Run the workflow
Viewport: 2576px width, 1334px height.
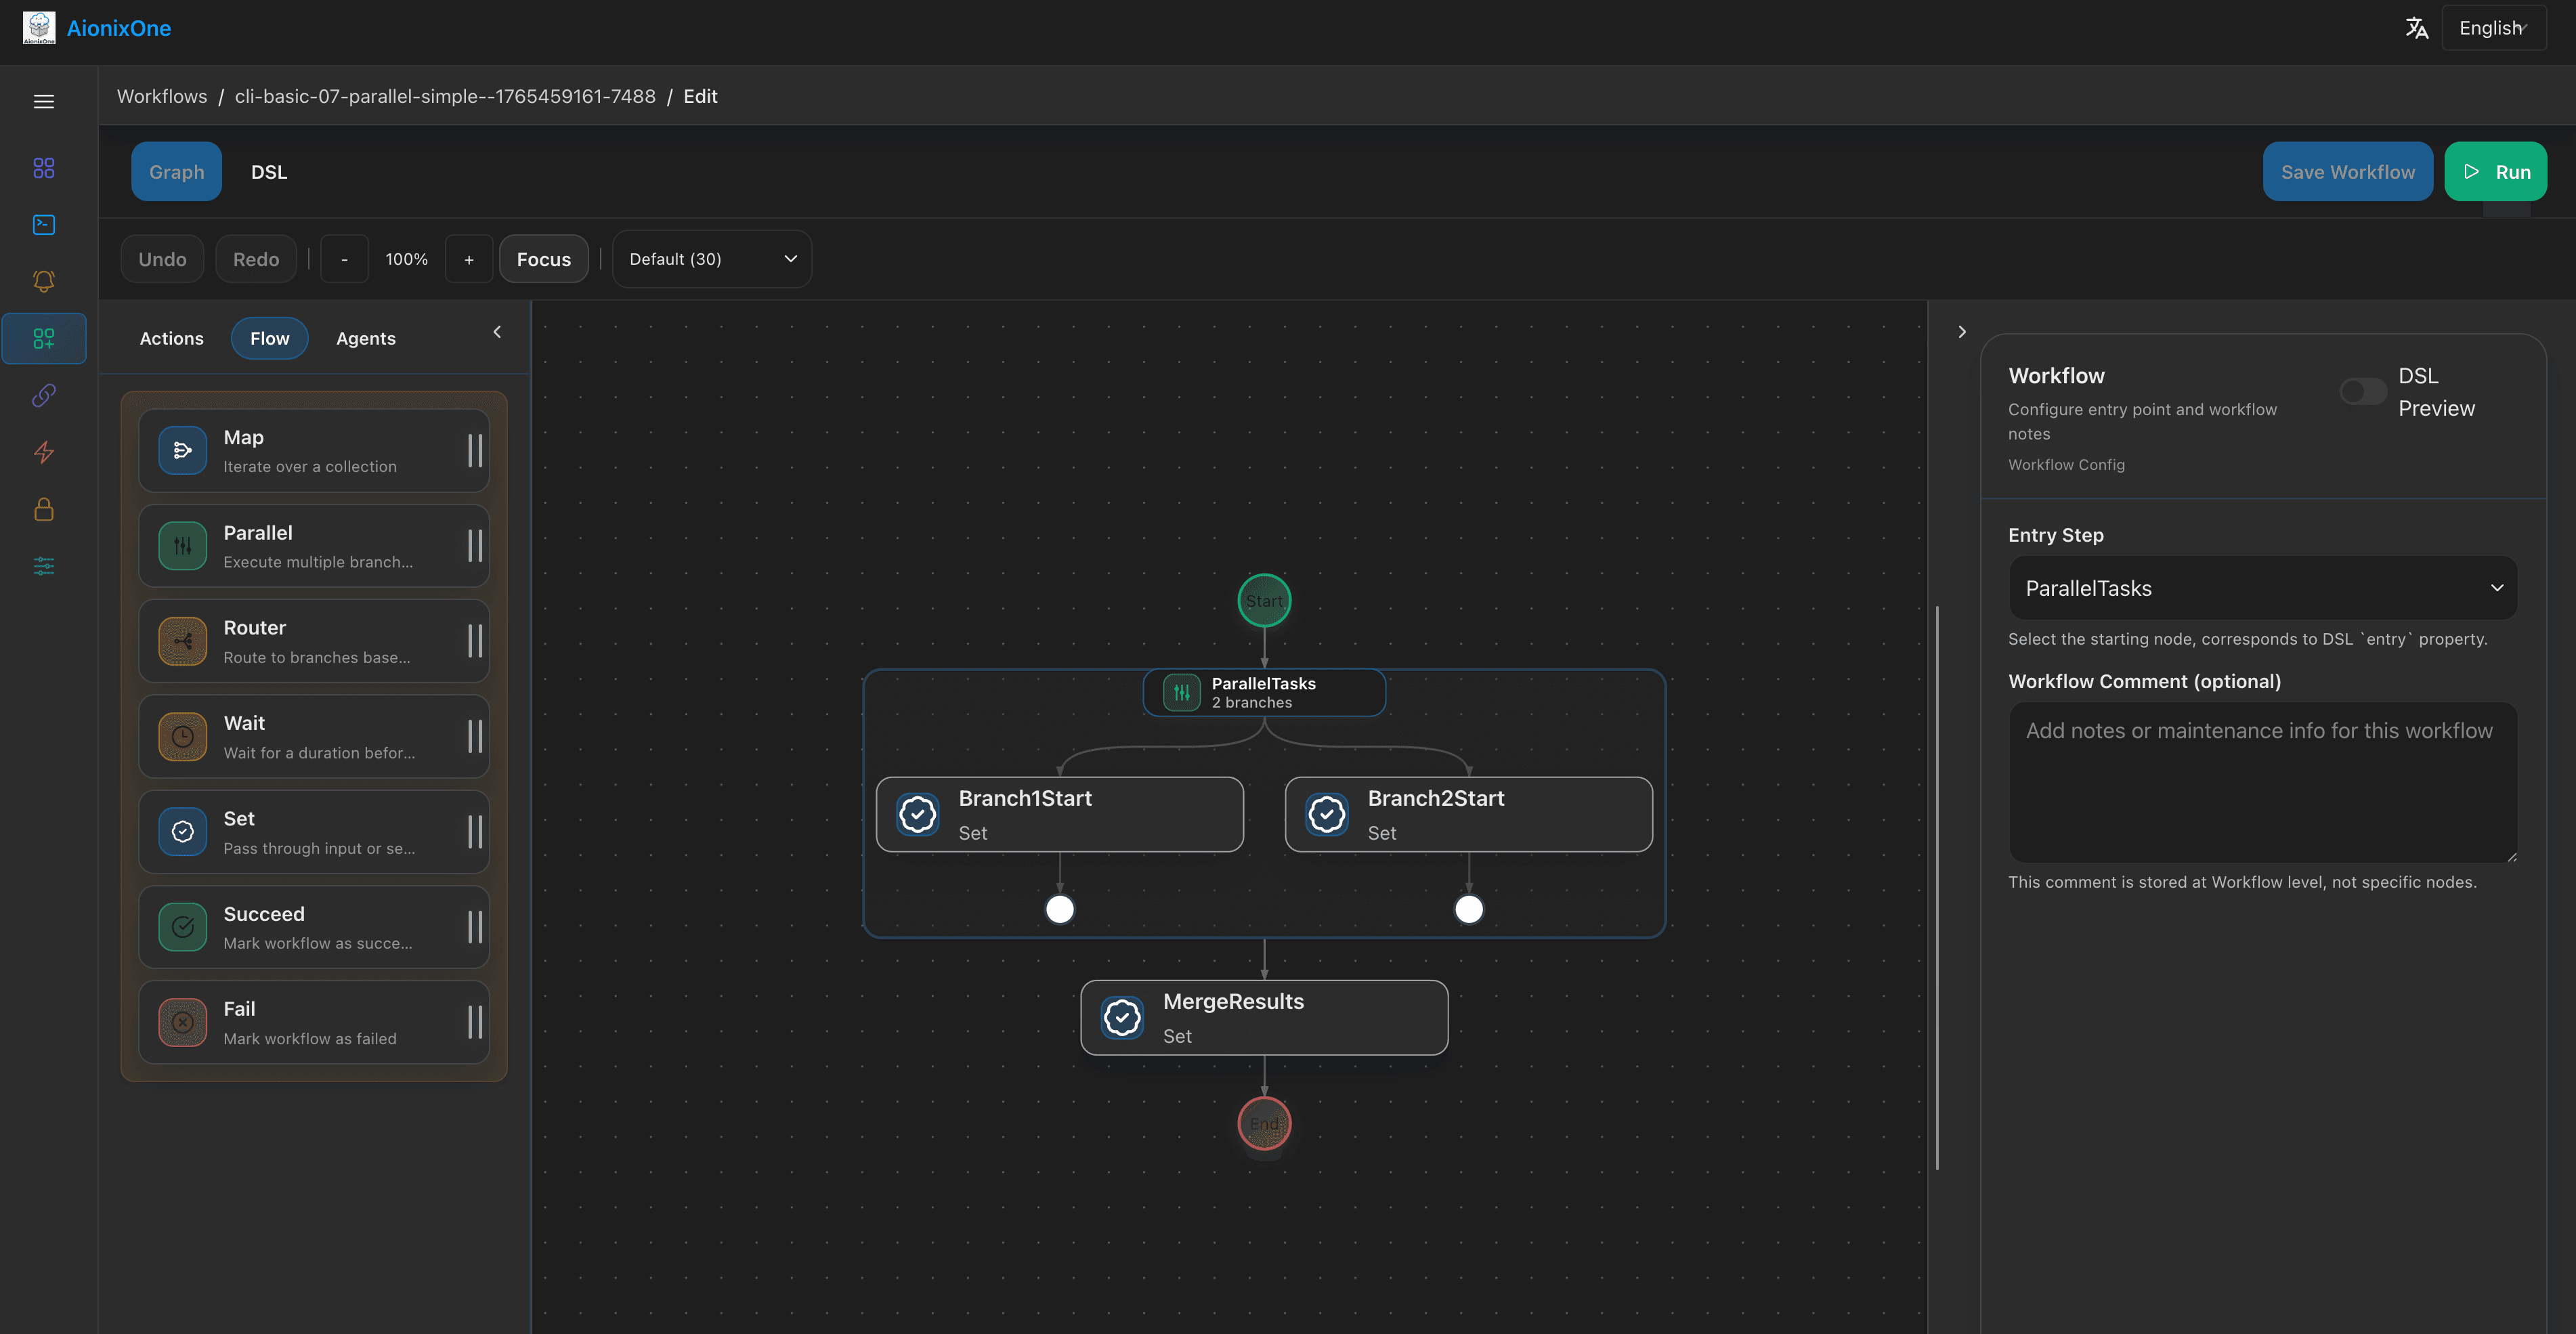tap(2496, 171)
